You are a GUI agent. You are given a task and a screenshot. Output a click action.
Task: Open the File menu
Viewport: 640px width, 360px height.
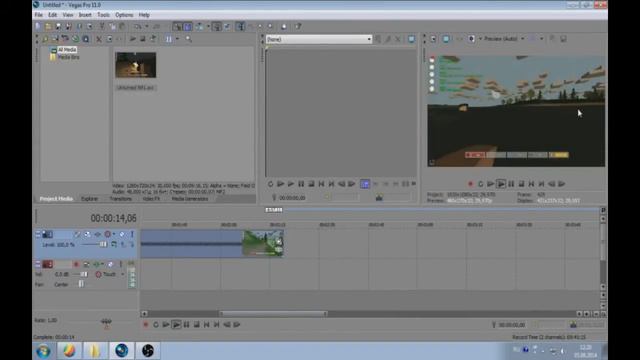[38, 15]
